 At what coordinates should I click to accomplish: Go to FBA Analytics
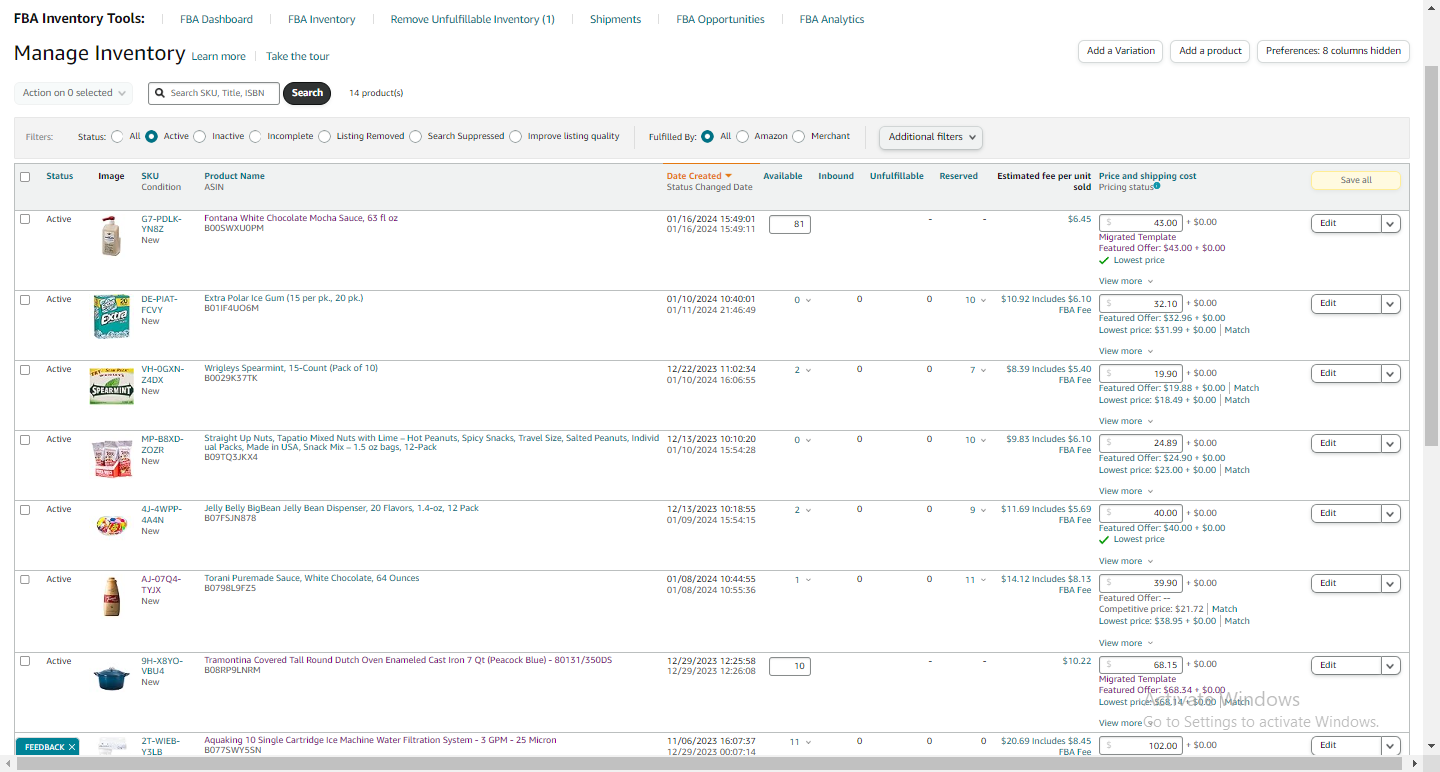click(x=832, y=19)
